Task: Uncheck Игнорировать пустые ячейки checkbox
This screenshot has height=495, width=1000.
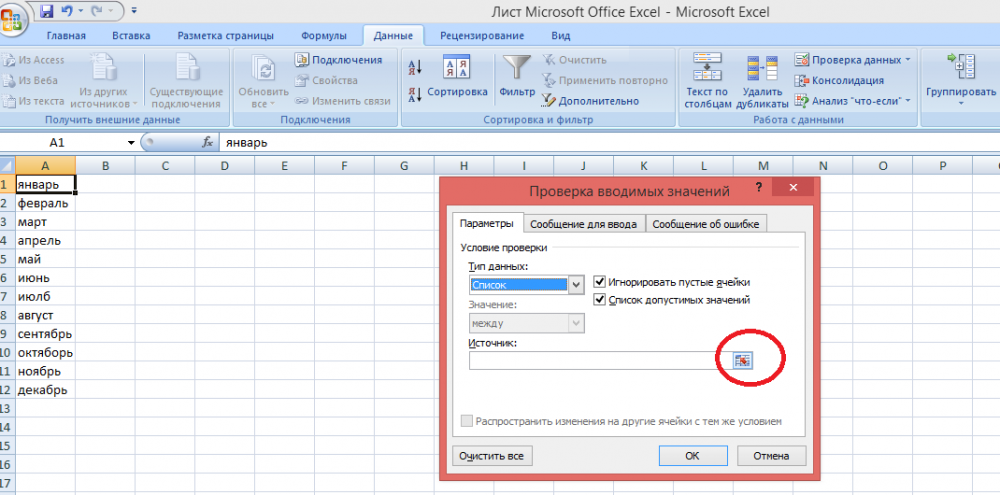Action: (x=600, y=282)
